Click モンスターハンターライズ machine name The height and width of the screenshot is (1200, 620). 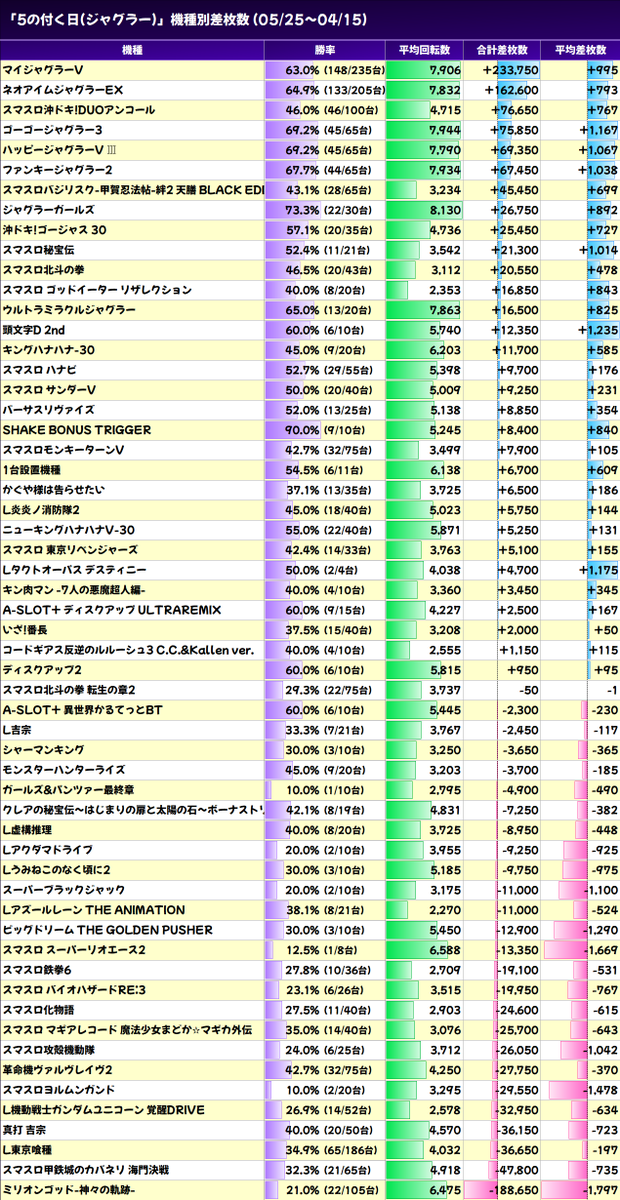point(64,770)
